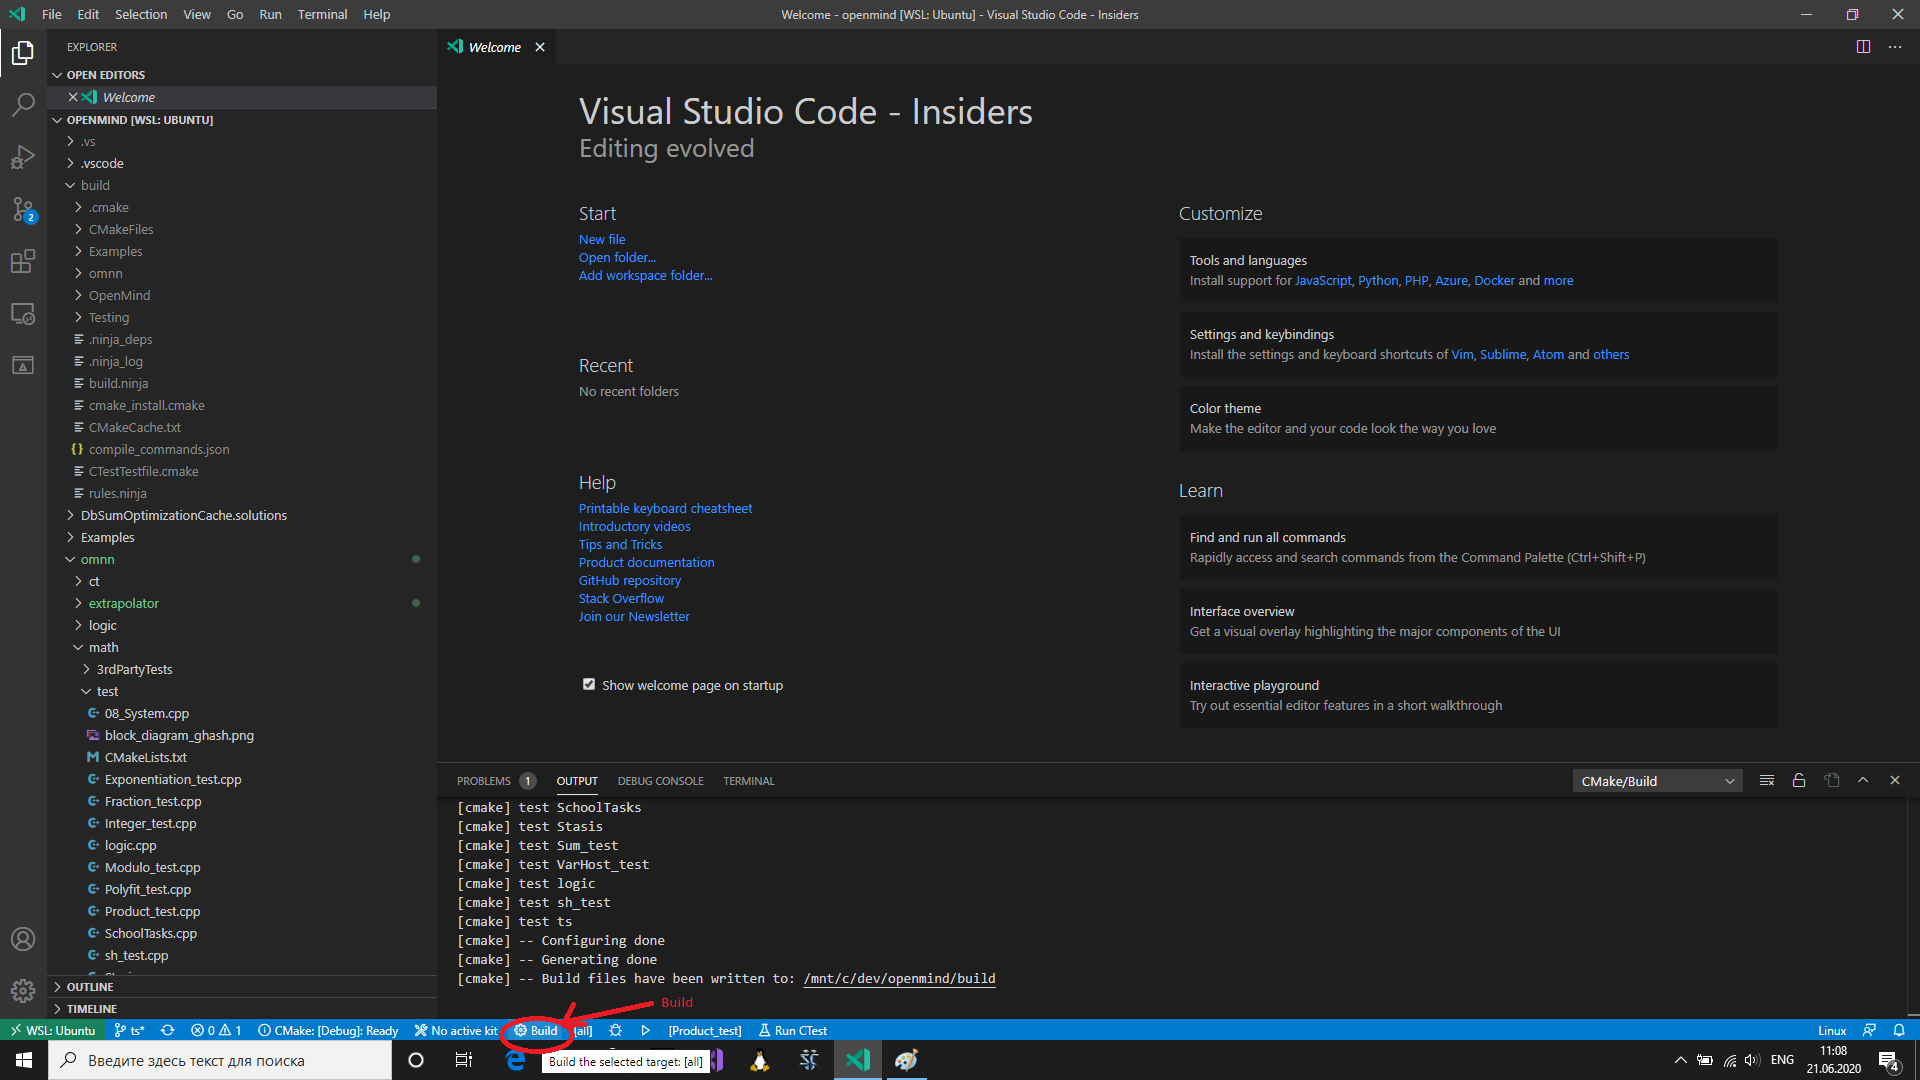Open the CMake view below Remote Explorer
Image resolution: width=1920 pixels, height=1080 pixels.
(x=23, y=365)
